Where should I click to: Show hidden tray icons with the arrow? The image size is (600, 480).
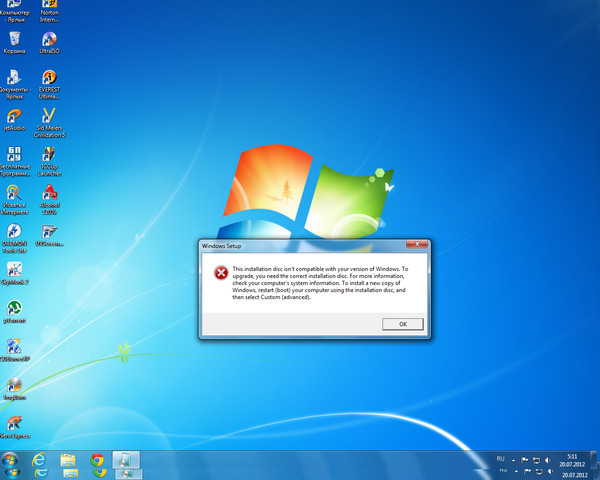click(514, 460)
